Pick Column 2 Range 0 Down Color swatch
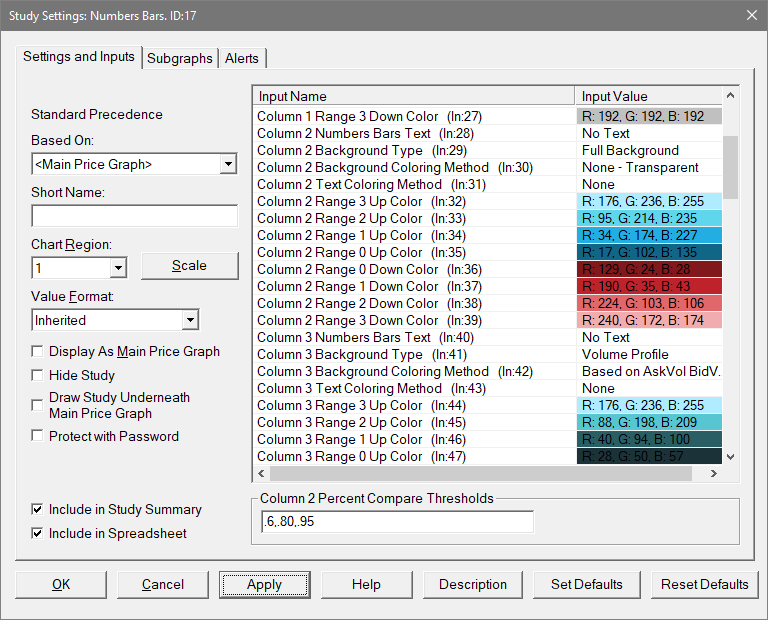 649,269
